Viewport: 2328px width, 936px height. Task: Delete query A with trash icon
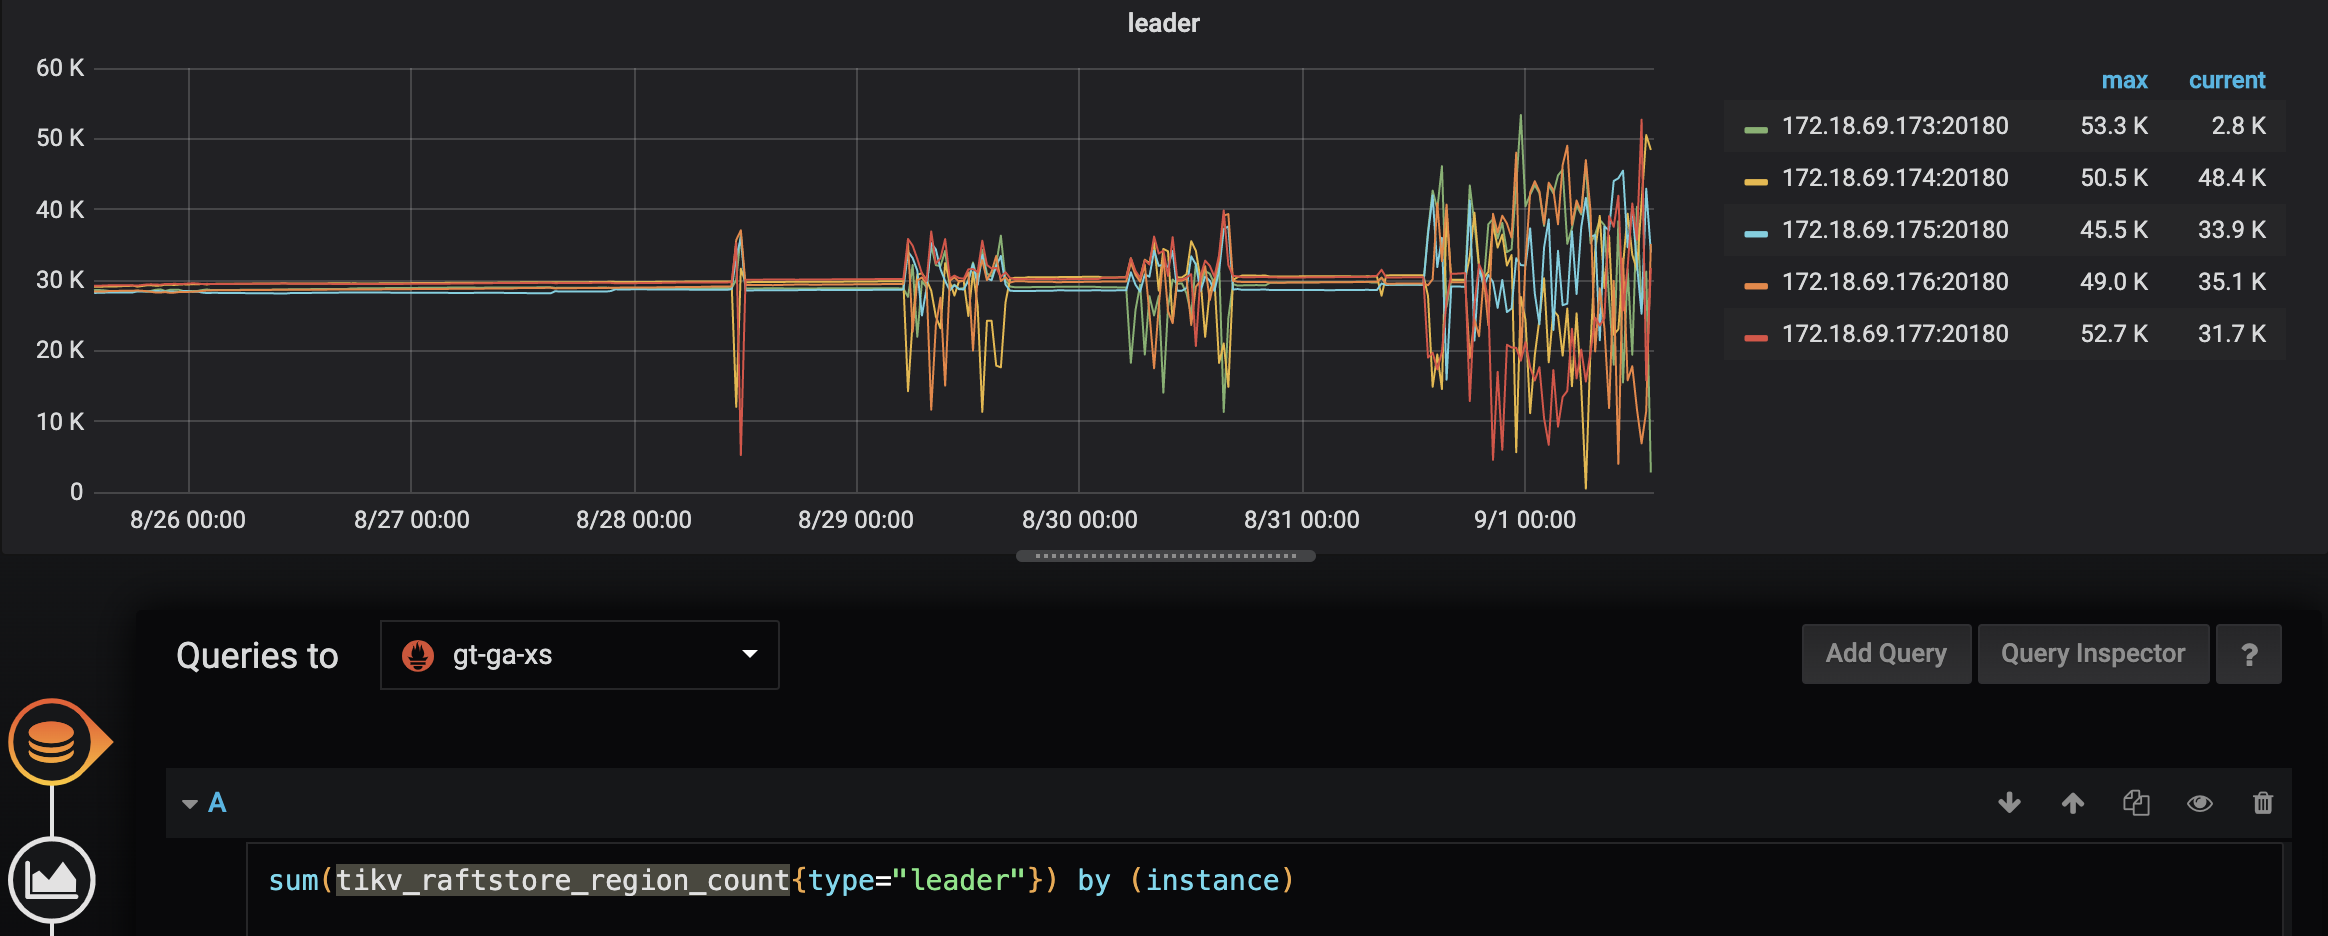pos(2263,803)
